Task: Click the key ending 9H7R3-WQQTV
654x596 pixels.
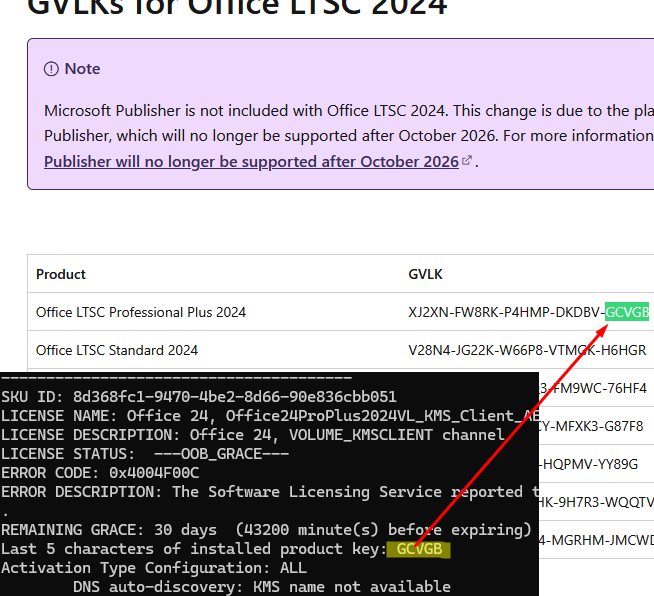Action: point(596,502)
